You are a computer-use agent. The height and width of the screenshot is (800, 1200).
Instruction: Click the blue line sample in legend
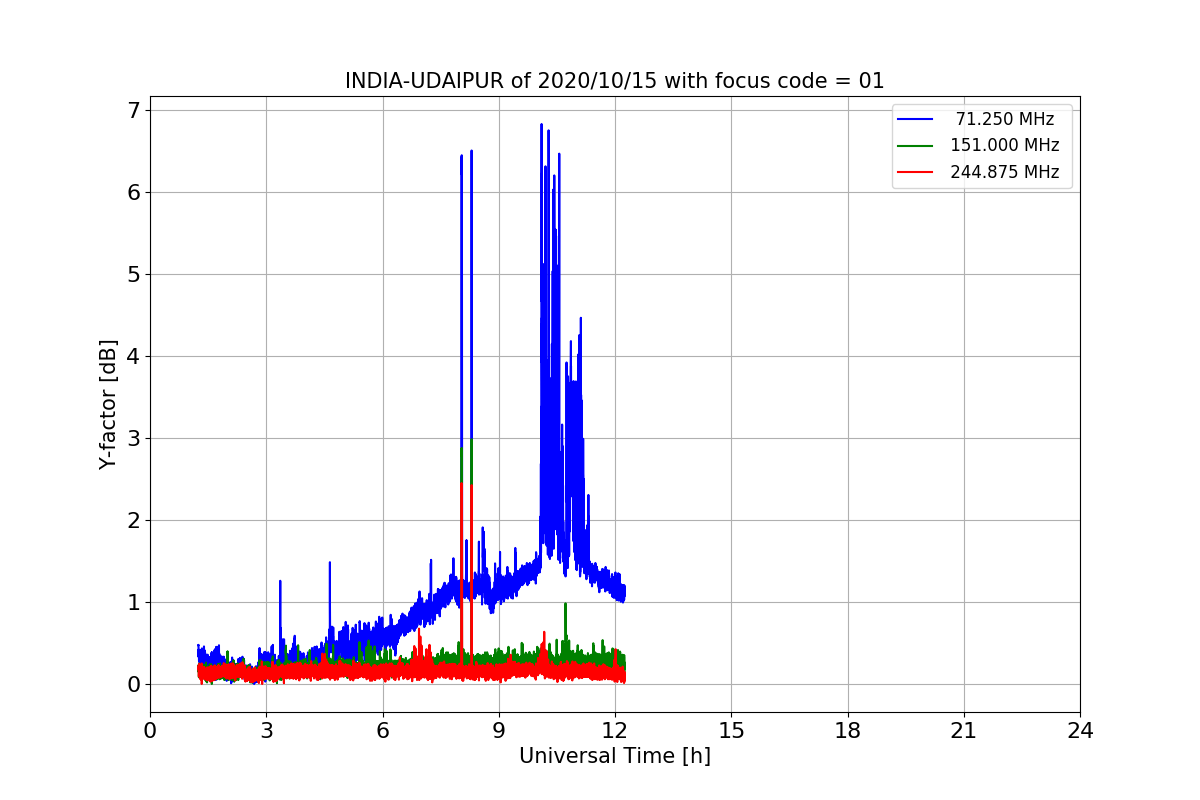(915, 119)
